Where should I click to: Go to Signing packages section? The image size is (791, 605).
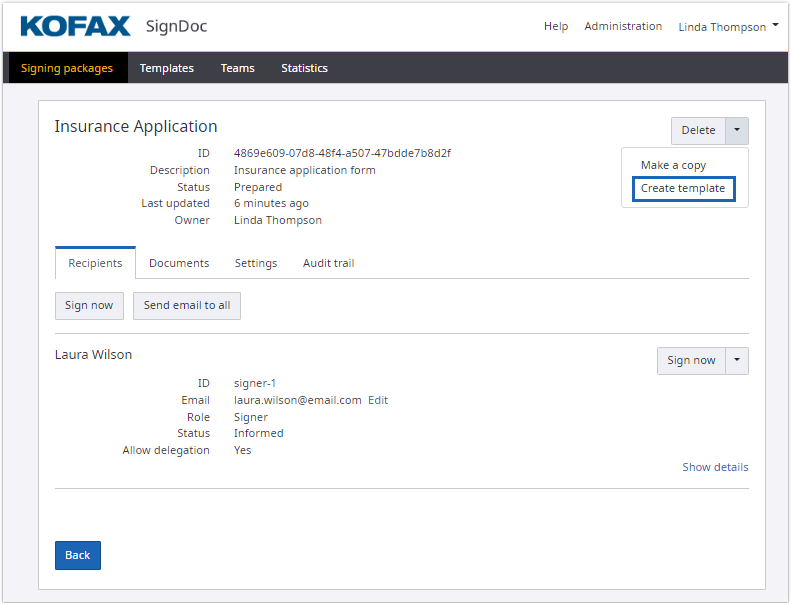pyautogui.click(x=66, y=68)
